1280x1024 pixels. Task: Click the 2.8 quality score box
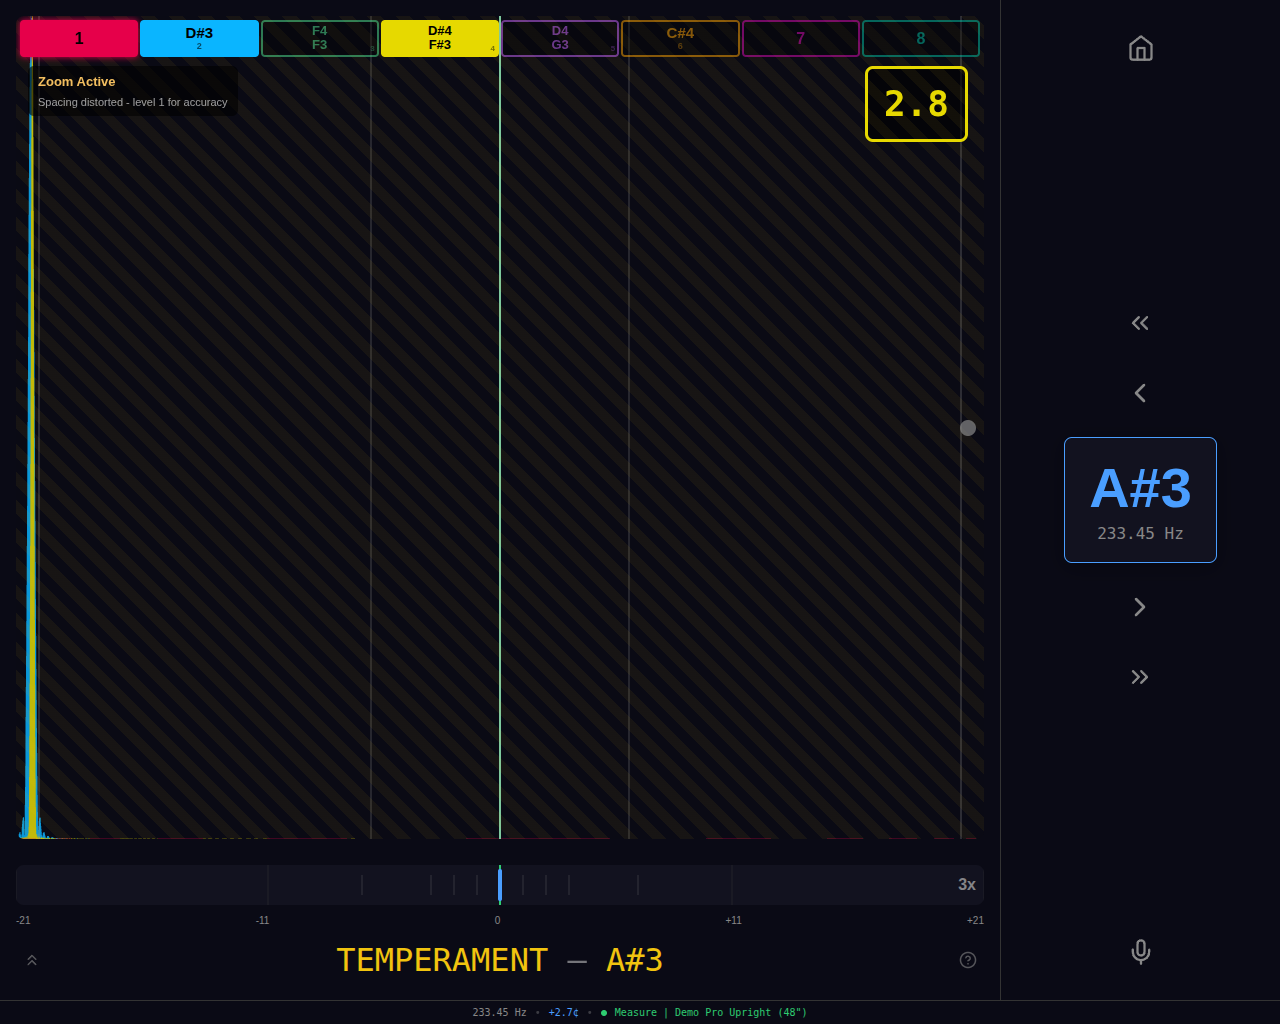(916, 103)
